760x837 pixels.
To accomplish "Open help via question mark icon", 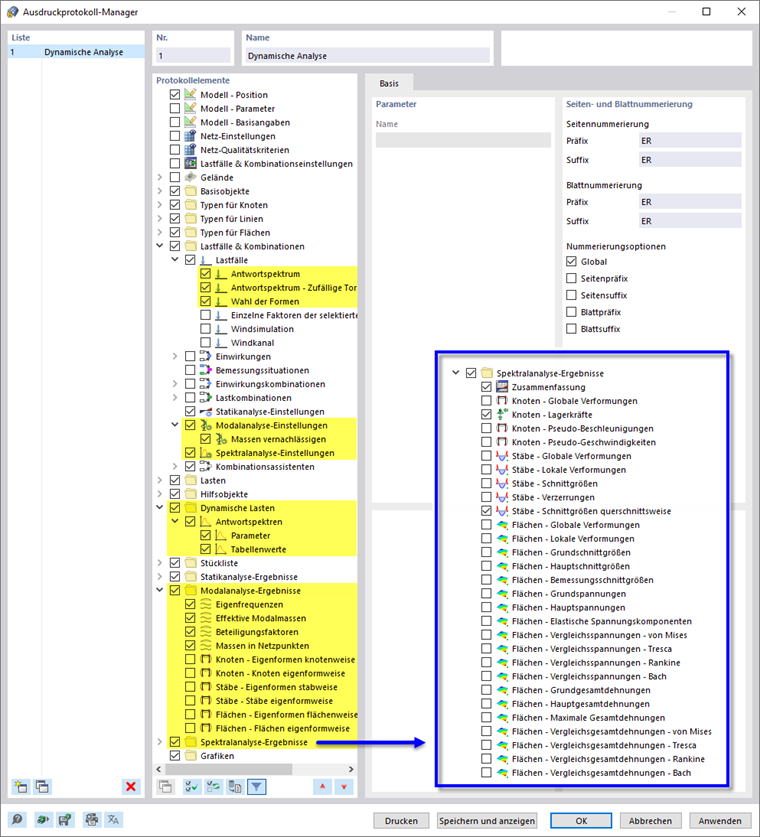I will coord(17,819).
